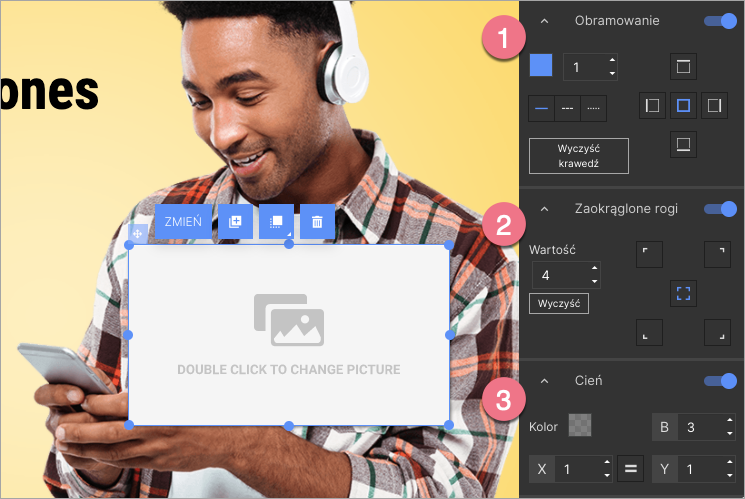
Task: Click the ZMIEŃ button above image
Action: coord(183,222)
